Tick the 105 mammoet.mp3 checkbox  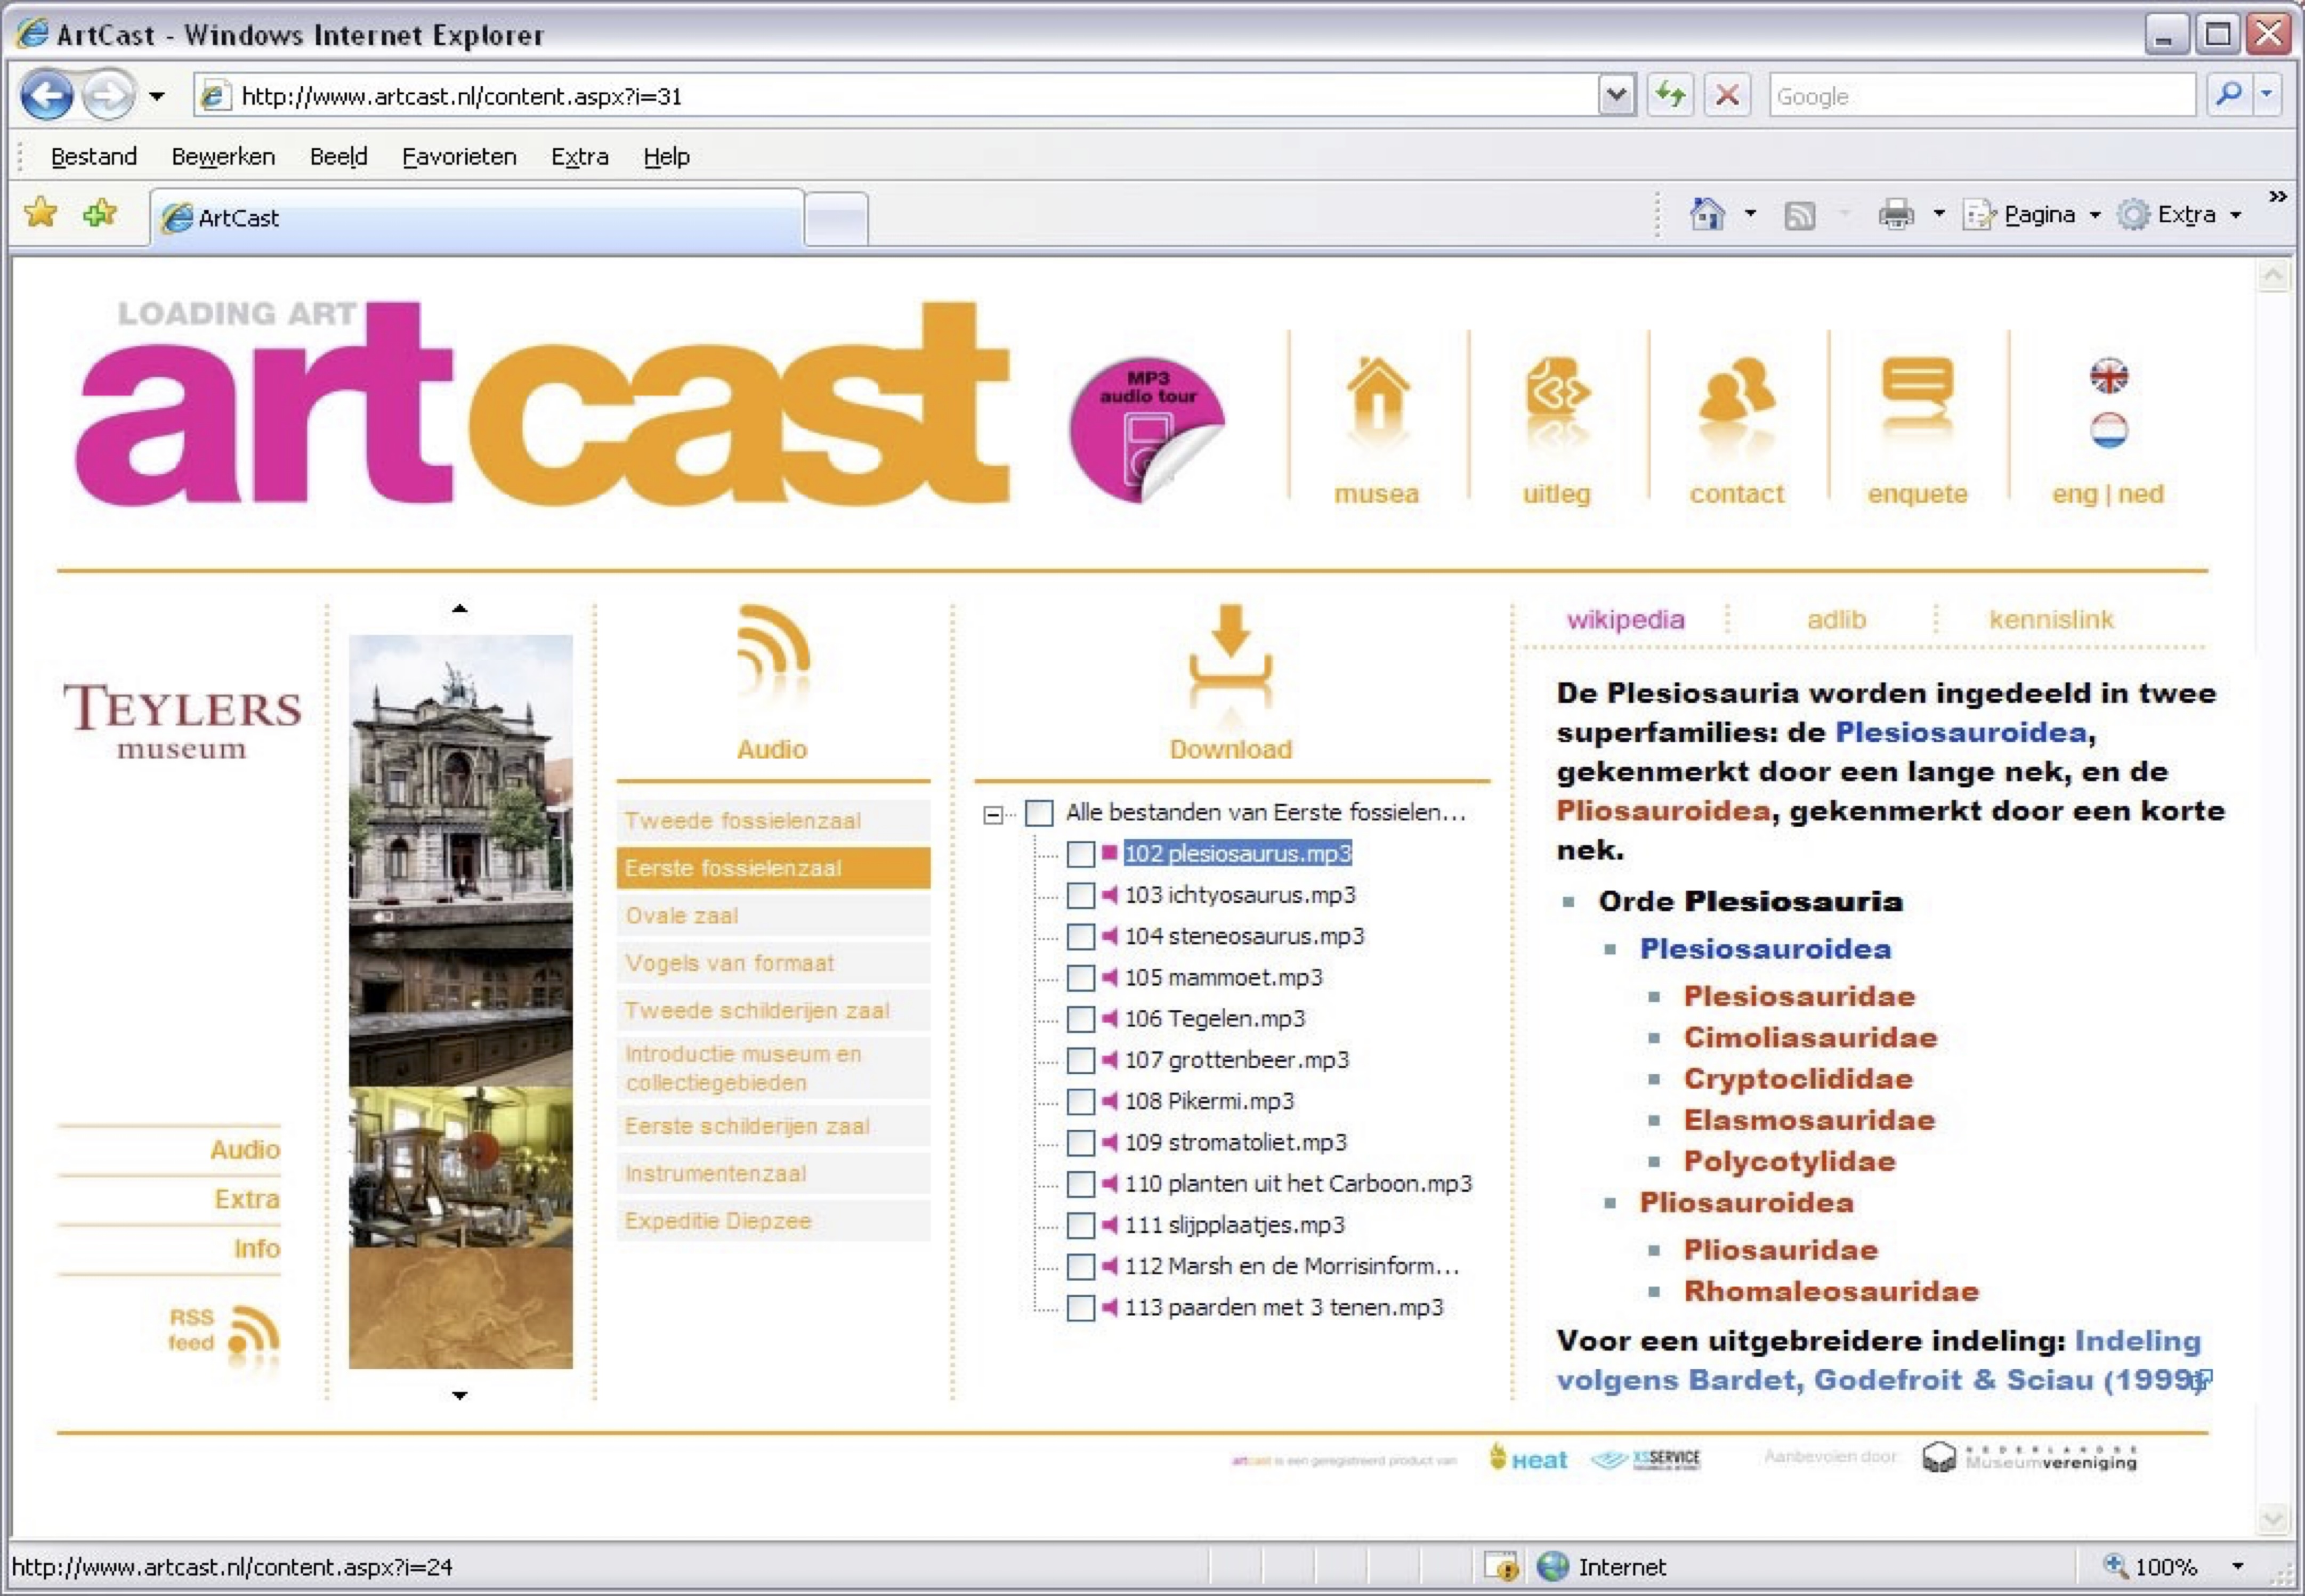(x=1080, y=978)
